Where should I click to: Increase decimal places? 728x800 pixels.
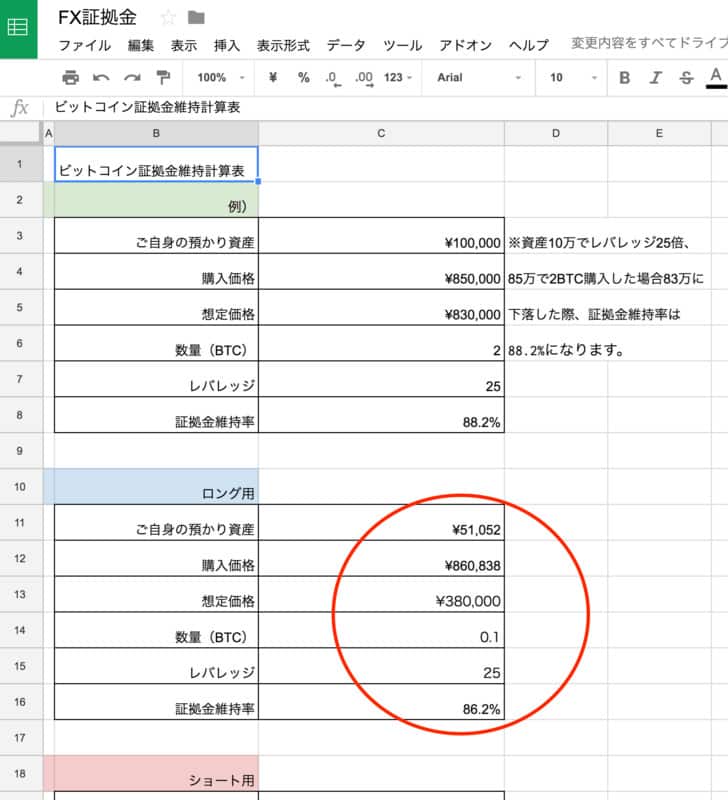pyautogui.click(x=364, y=78)
